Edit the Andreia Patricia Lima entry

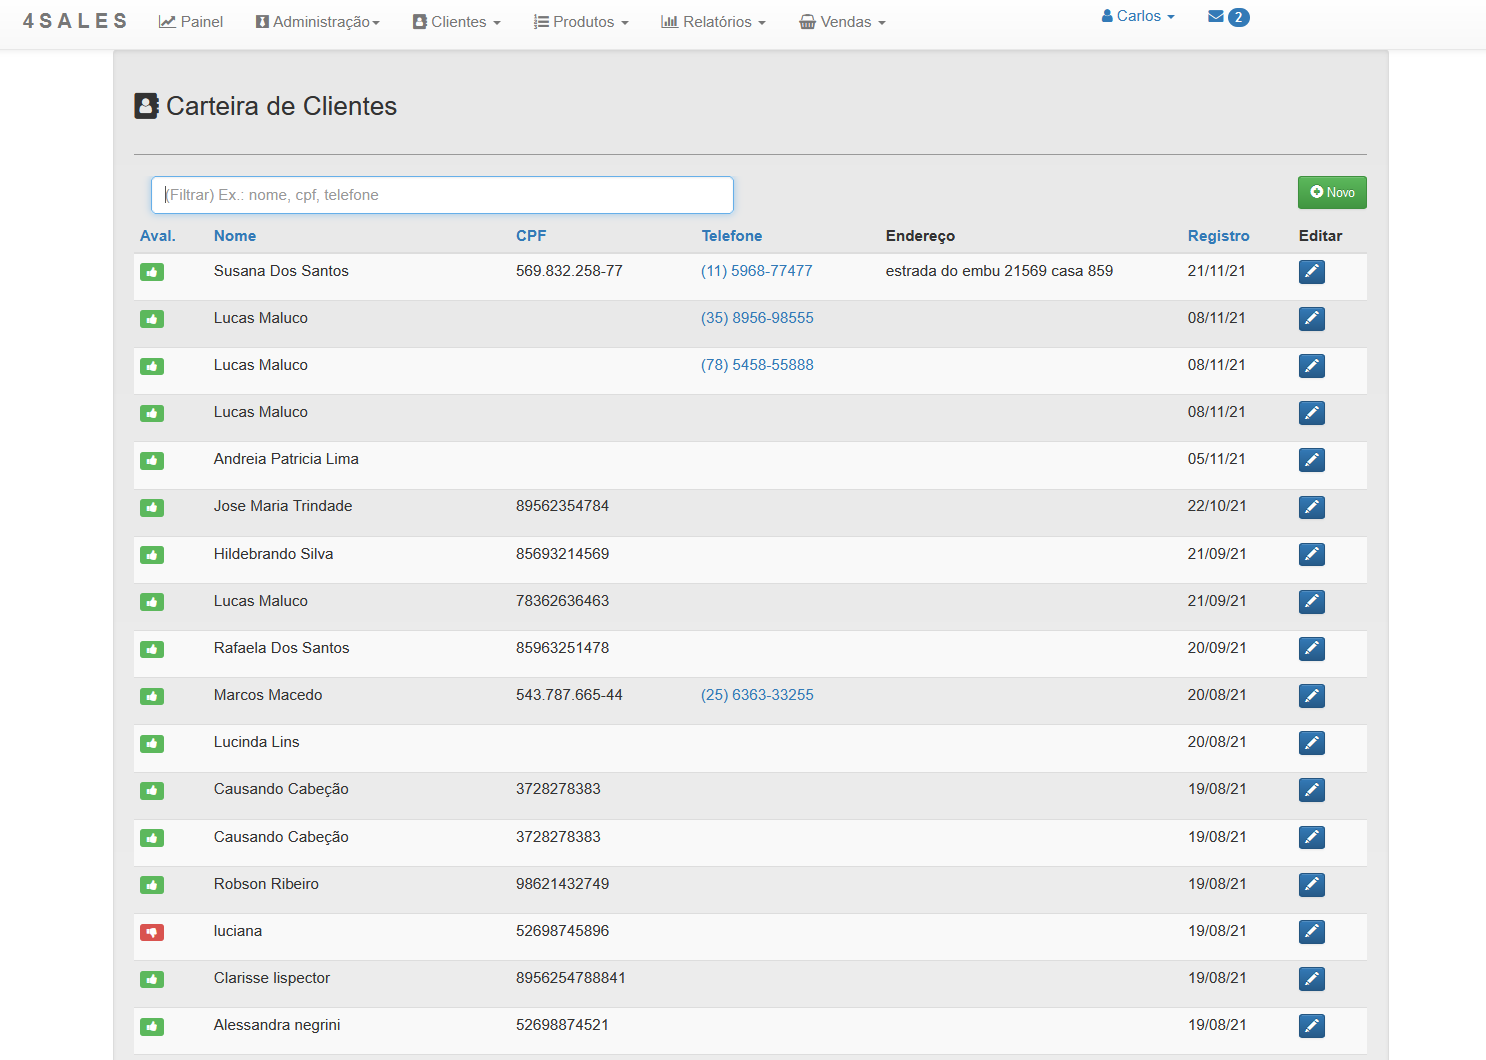coord(1311,460)
